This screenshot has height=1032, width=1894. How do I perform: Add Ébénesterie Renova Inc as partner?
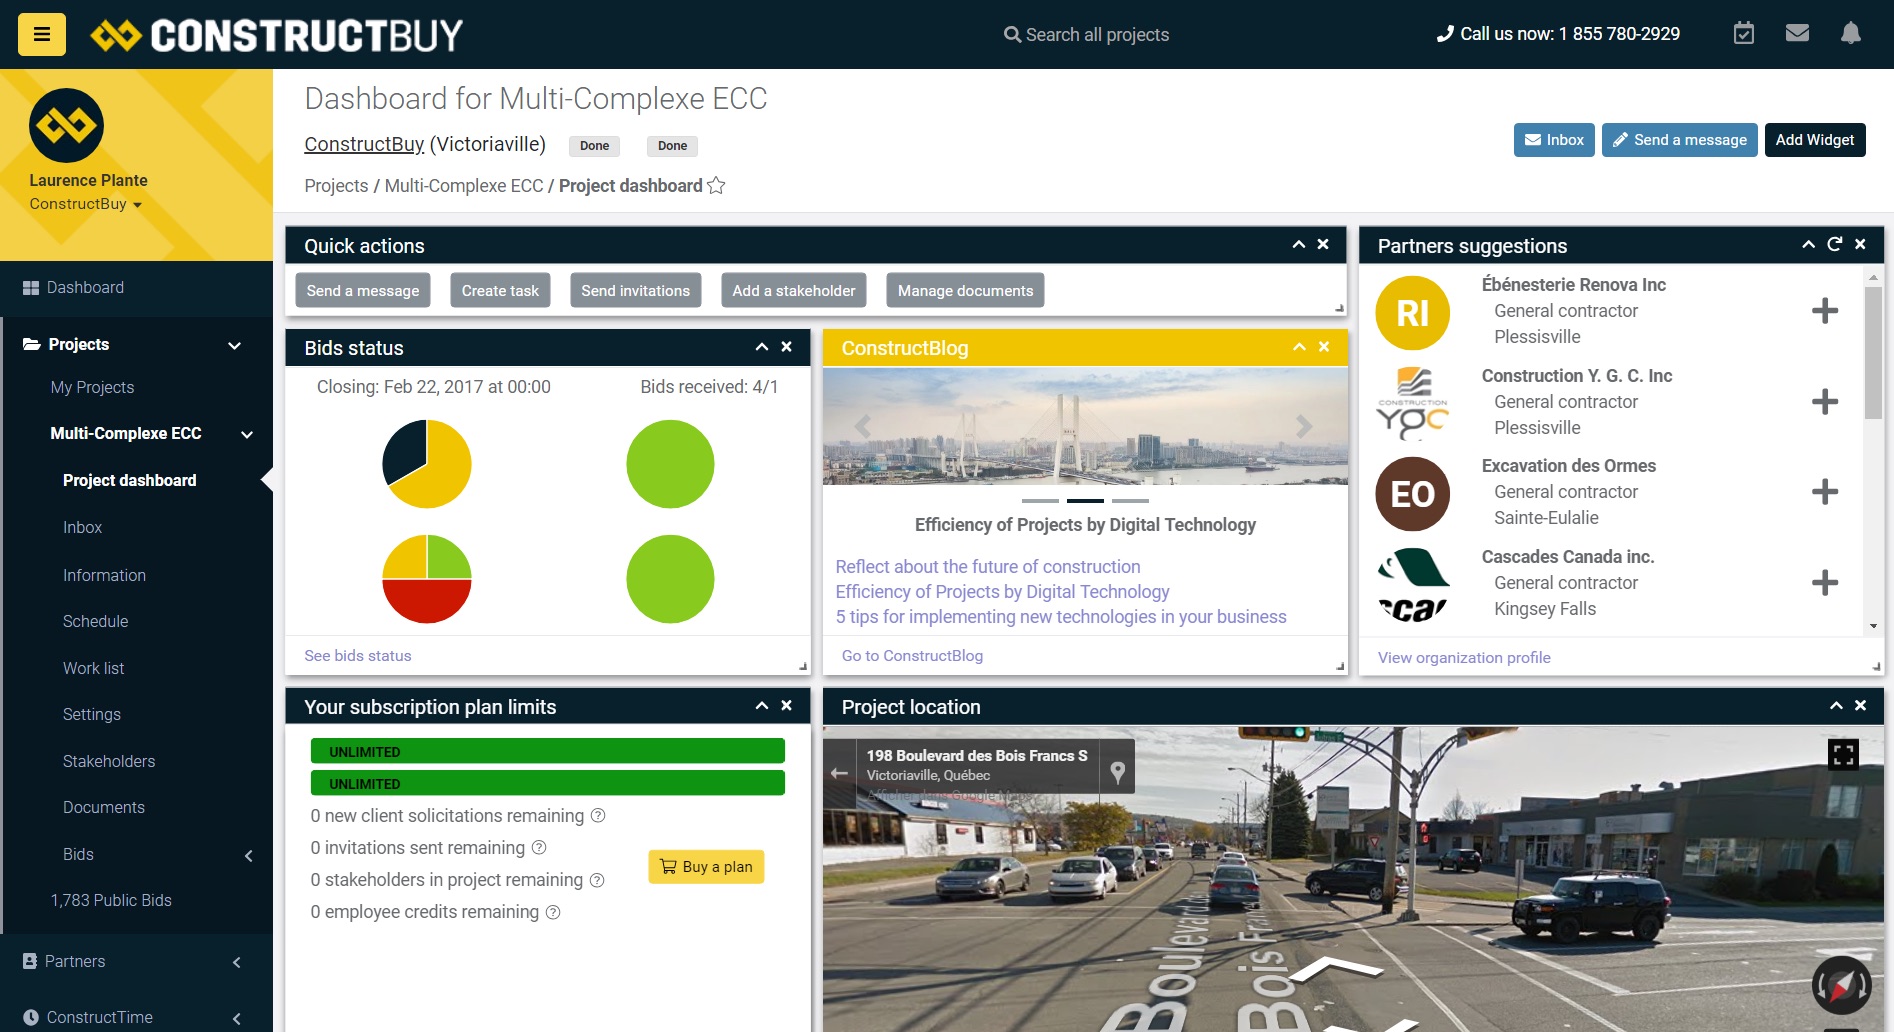1825,311
